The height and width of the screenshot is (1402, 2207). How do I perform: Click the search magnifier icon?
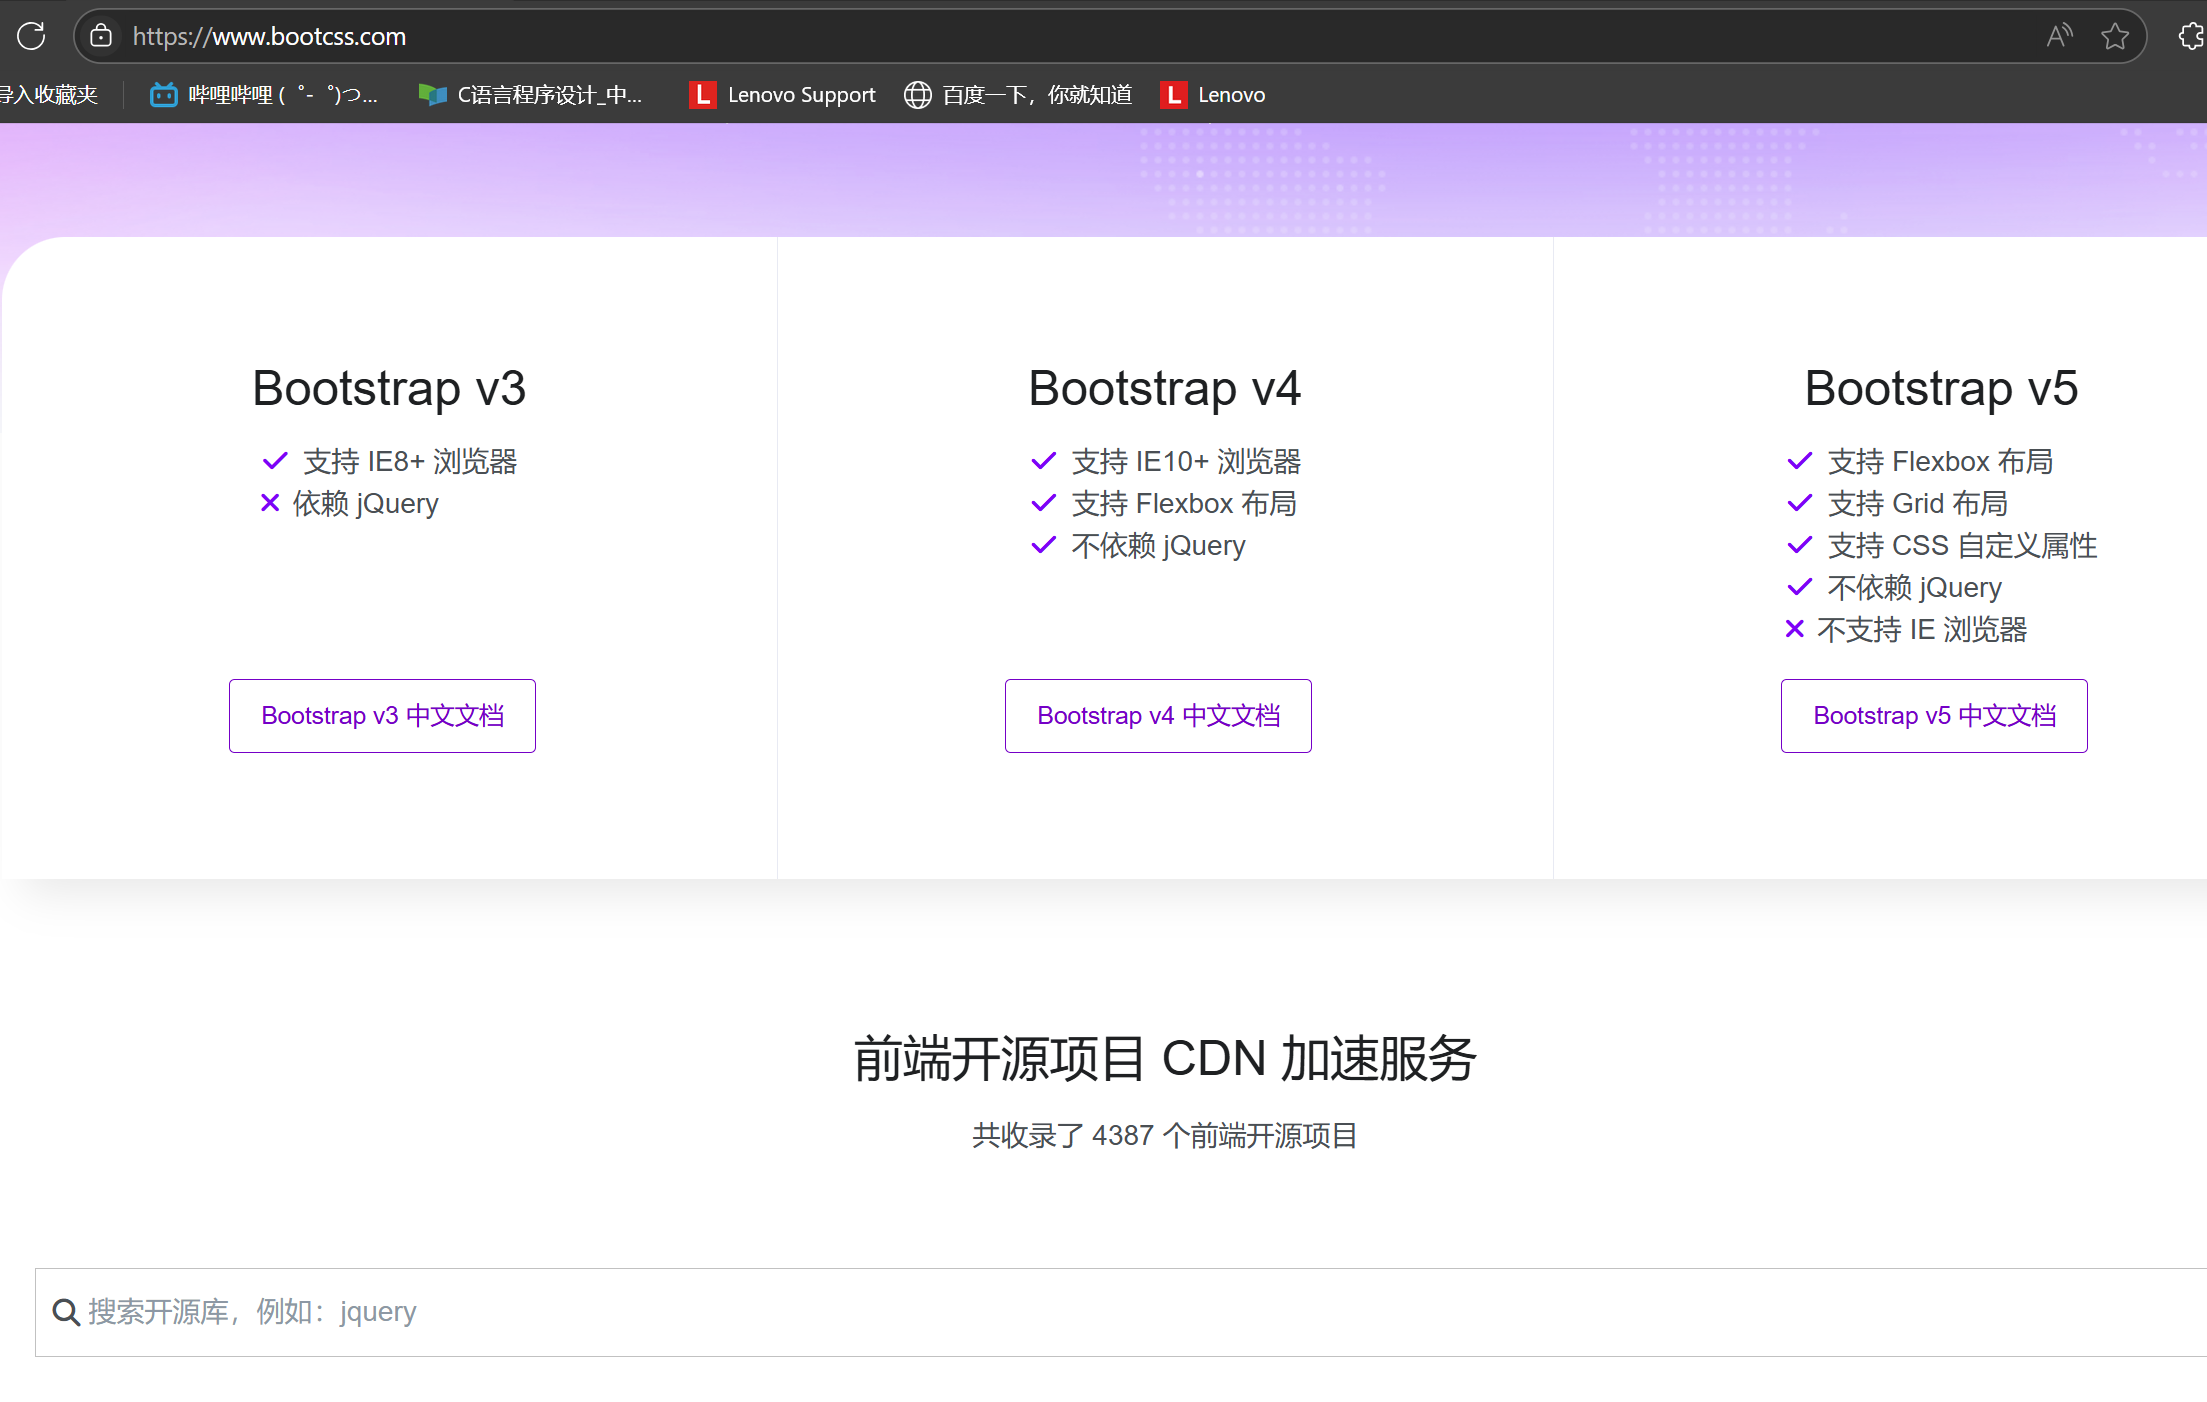(66, 1312)
